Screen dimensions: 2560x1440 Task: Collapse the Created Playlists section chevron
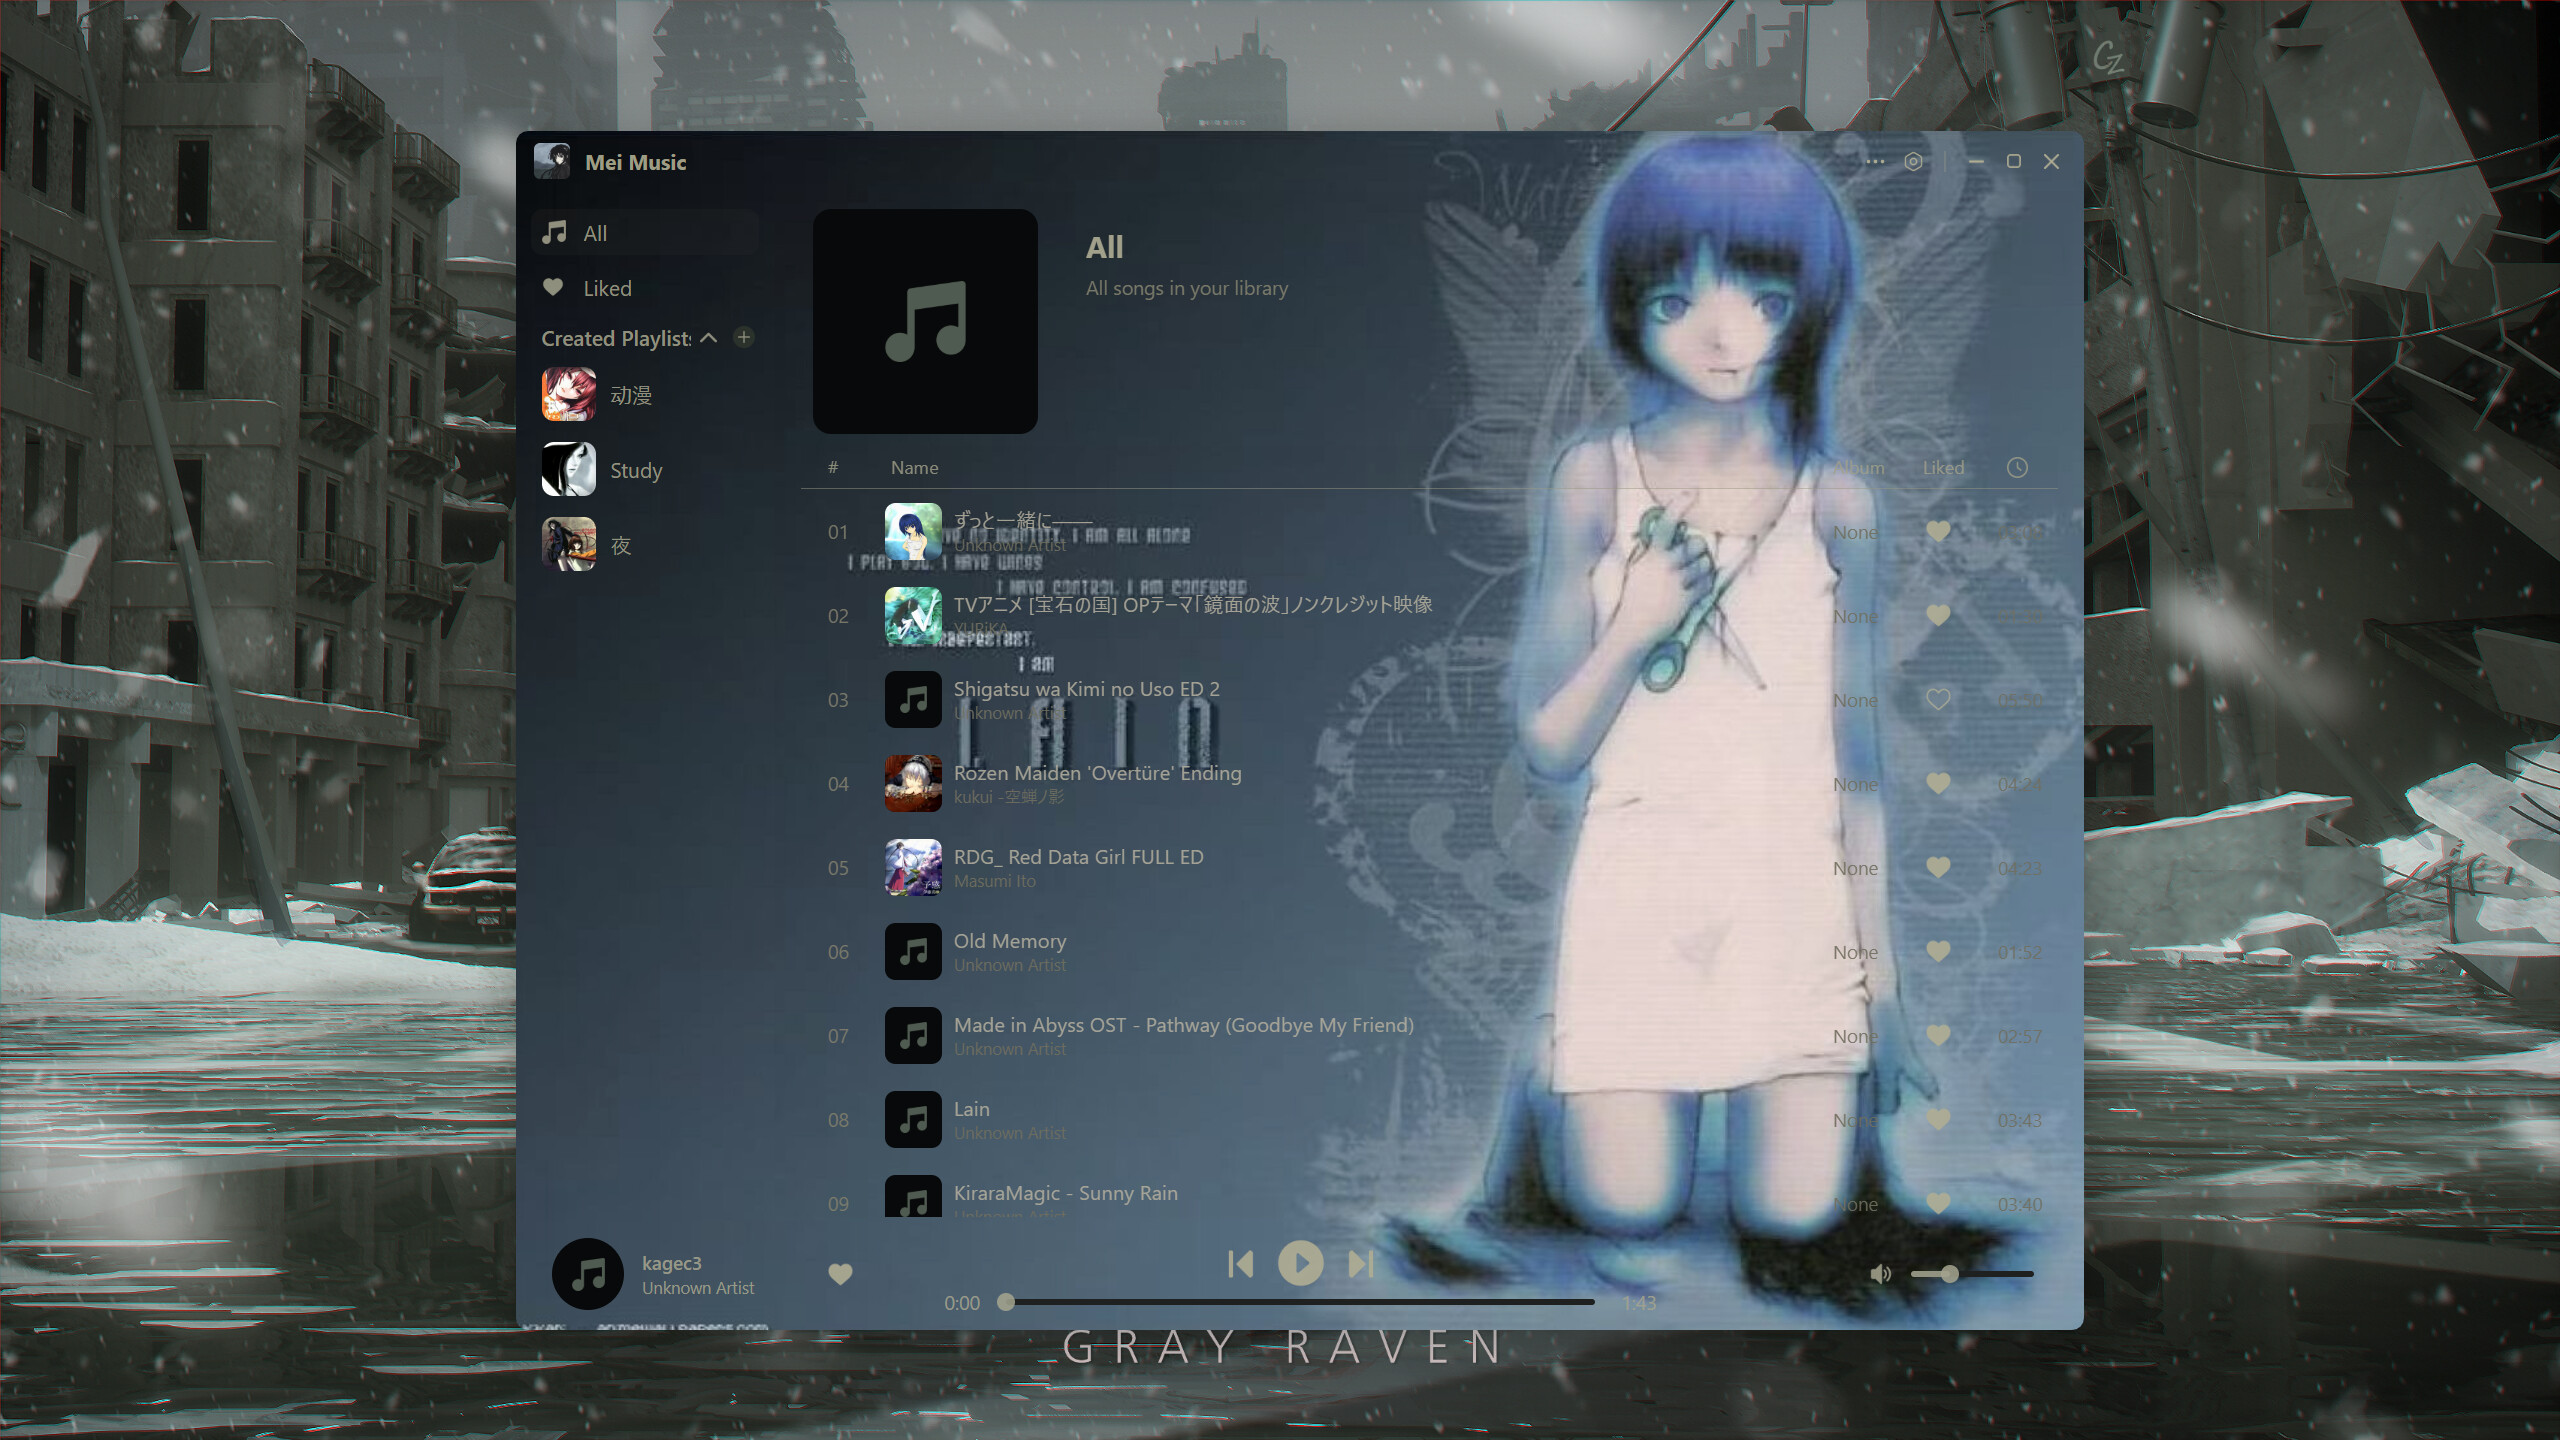point(709,338)
